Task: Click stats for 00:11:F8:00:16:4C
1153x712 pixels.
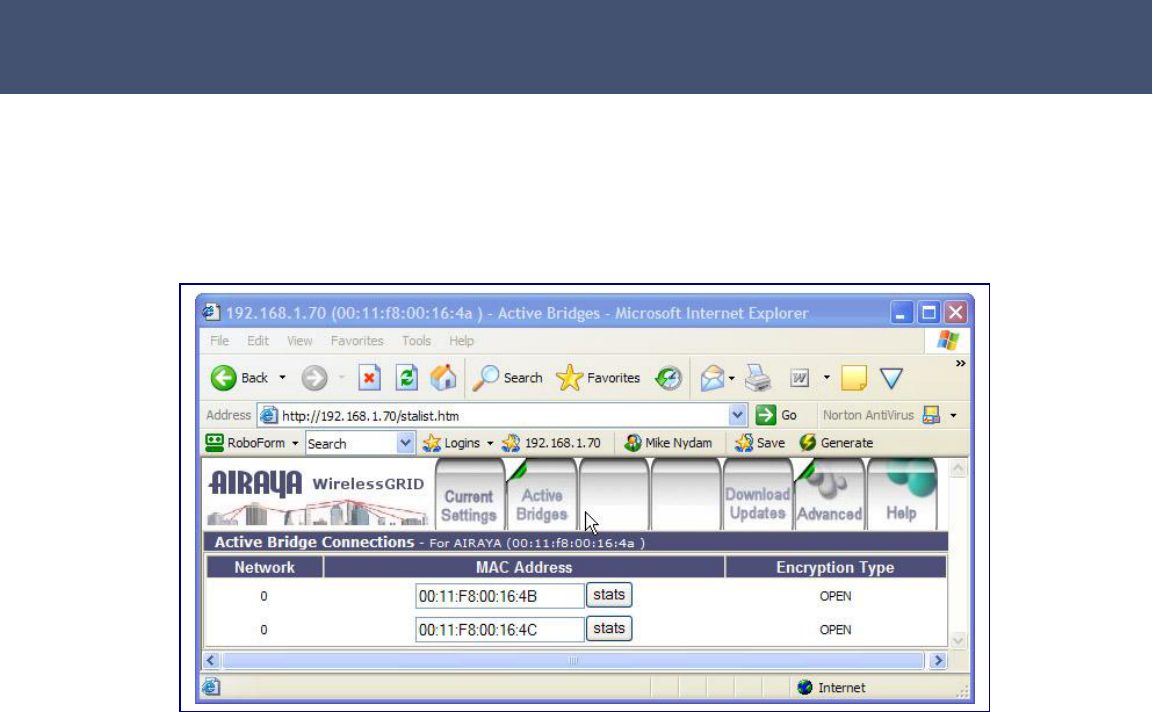Action: pyautogui.click(x=609, y=629)
